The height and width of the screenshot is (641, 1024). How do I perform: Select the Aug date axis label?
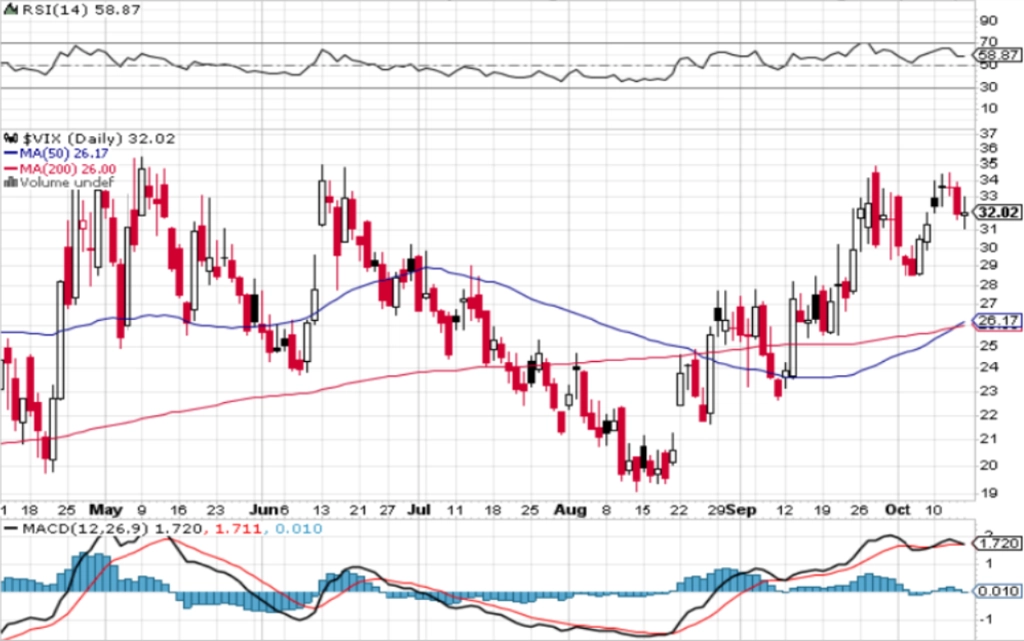point(570,510)
